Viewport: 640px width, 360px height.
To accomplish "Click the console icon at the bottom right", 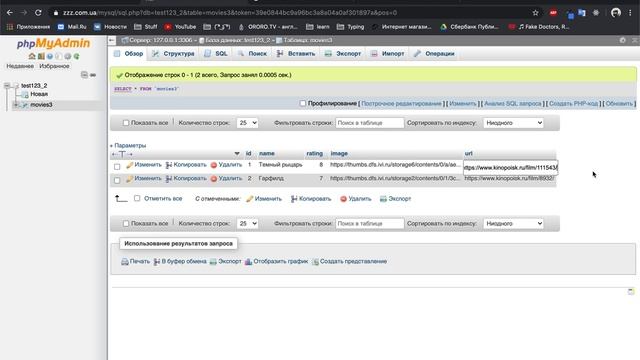I will tap(631, 291).
